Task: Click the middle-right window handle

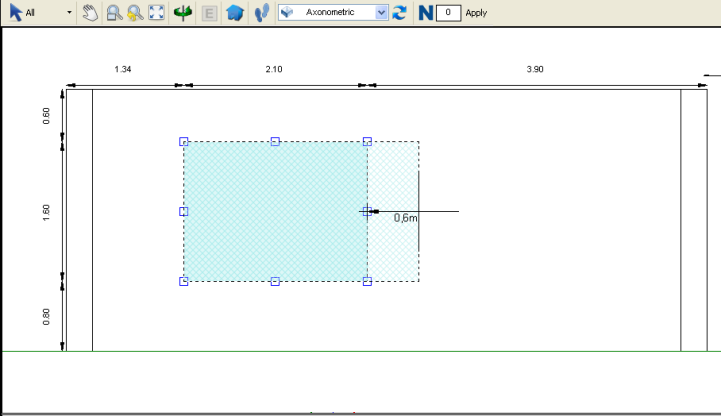Action: pos(367,211)
